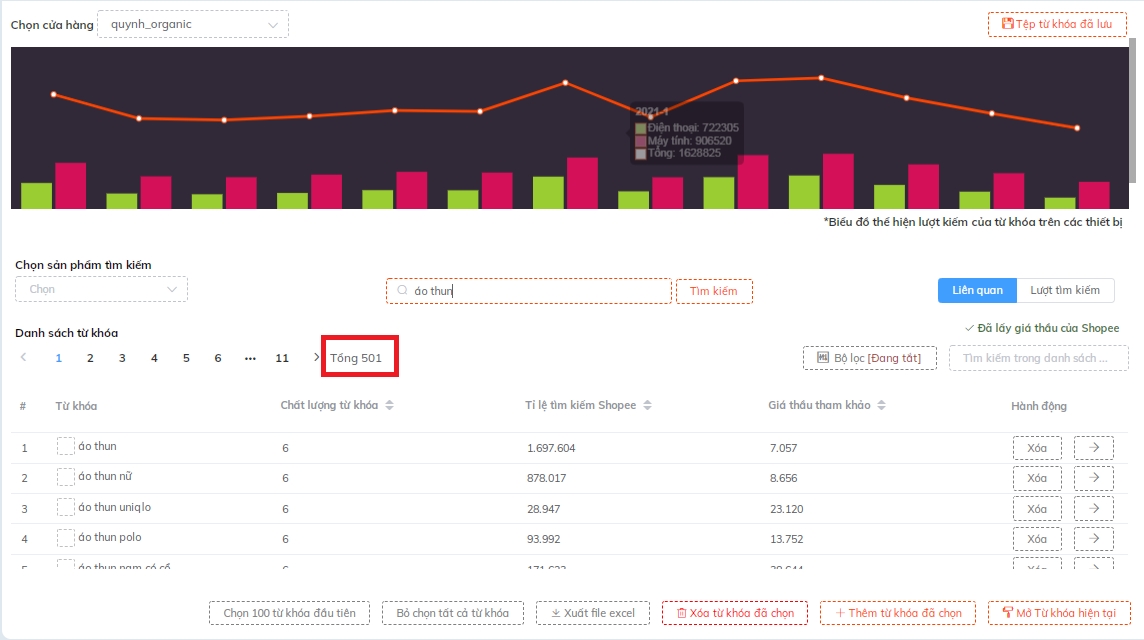Viewport: 1144px width, 640px height.
Task: Click Xuất file excel button
Action: click(592, 613)
